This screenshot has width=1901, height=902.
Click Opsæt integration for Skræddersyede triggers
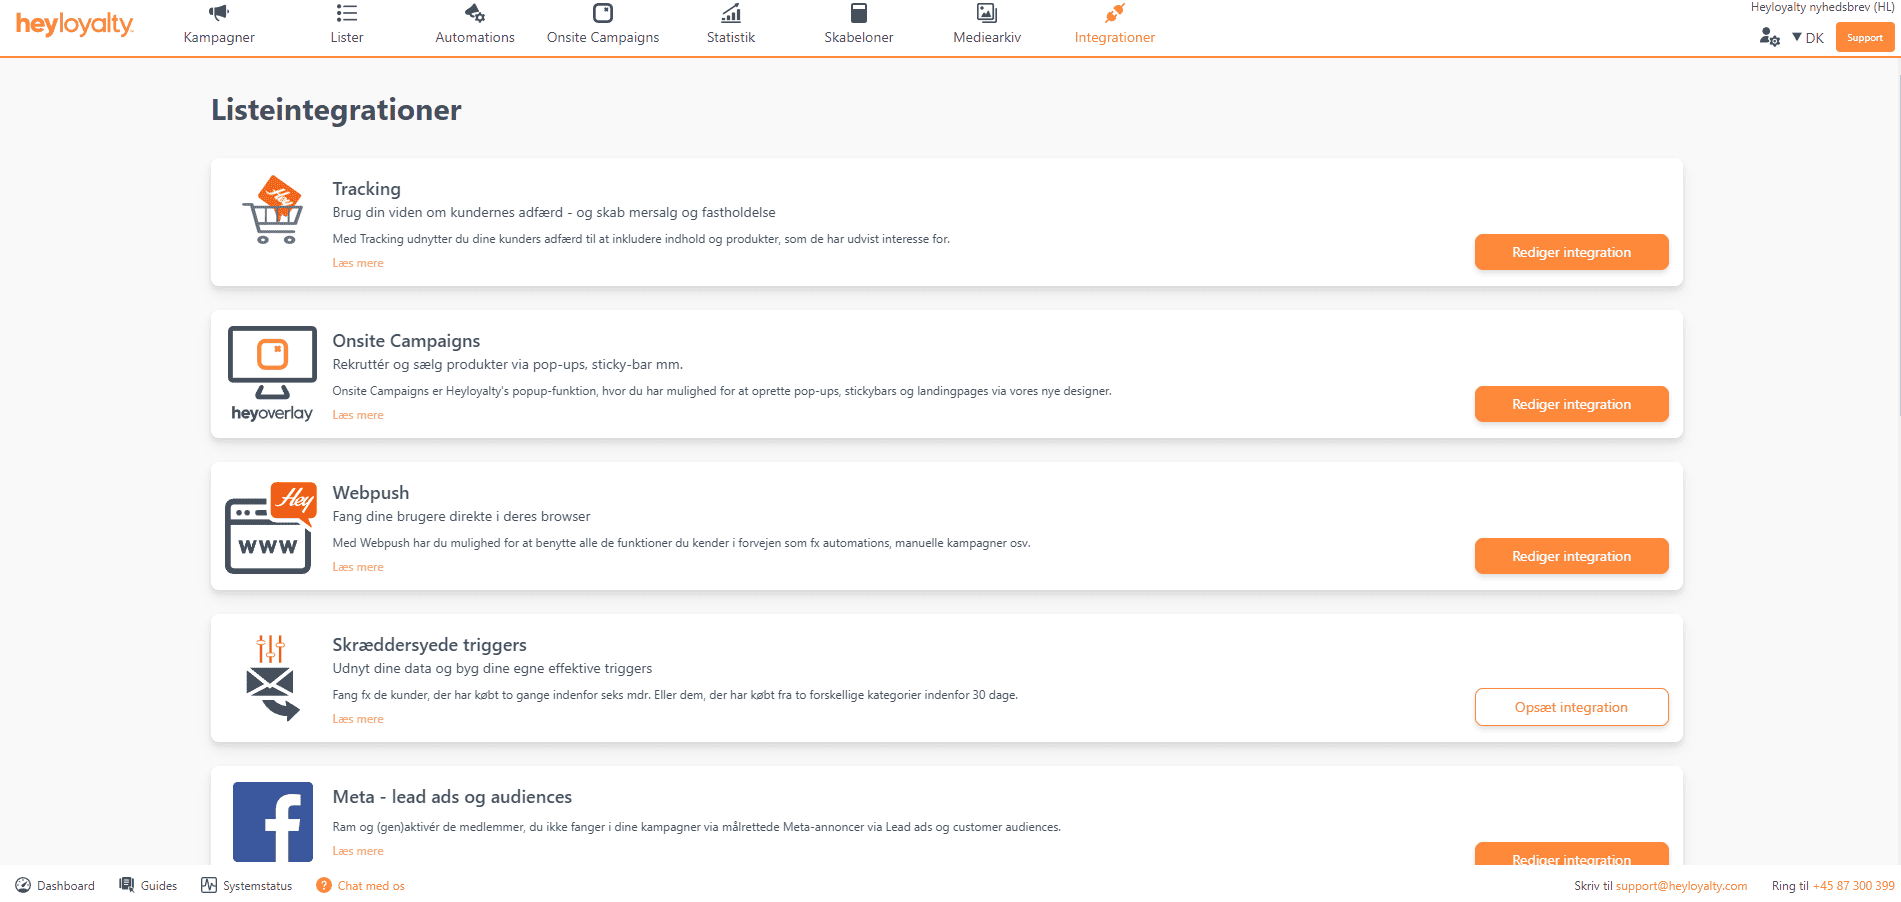(1571, 707)
